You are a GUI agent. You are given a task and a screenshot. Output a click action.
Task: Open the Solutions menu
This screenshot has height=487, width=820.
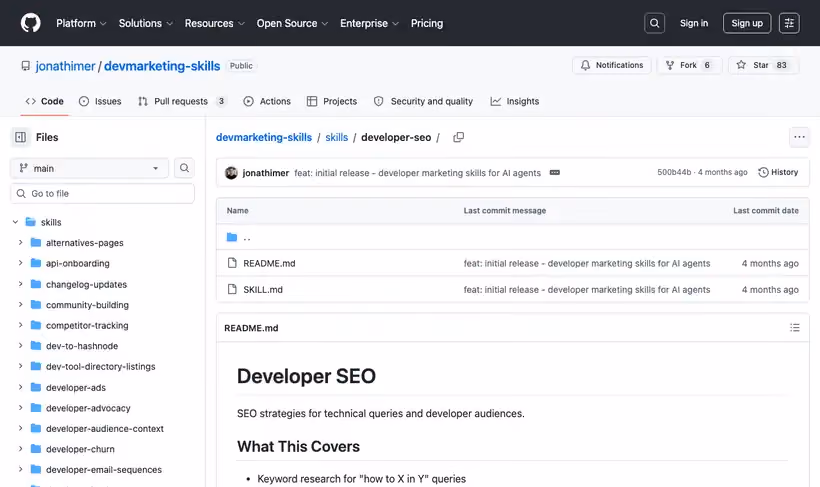tap(145, 23)
